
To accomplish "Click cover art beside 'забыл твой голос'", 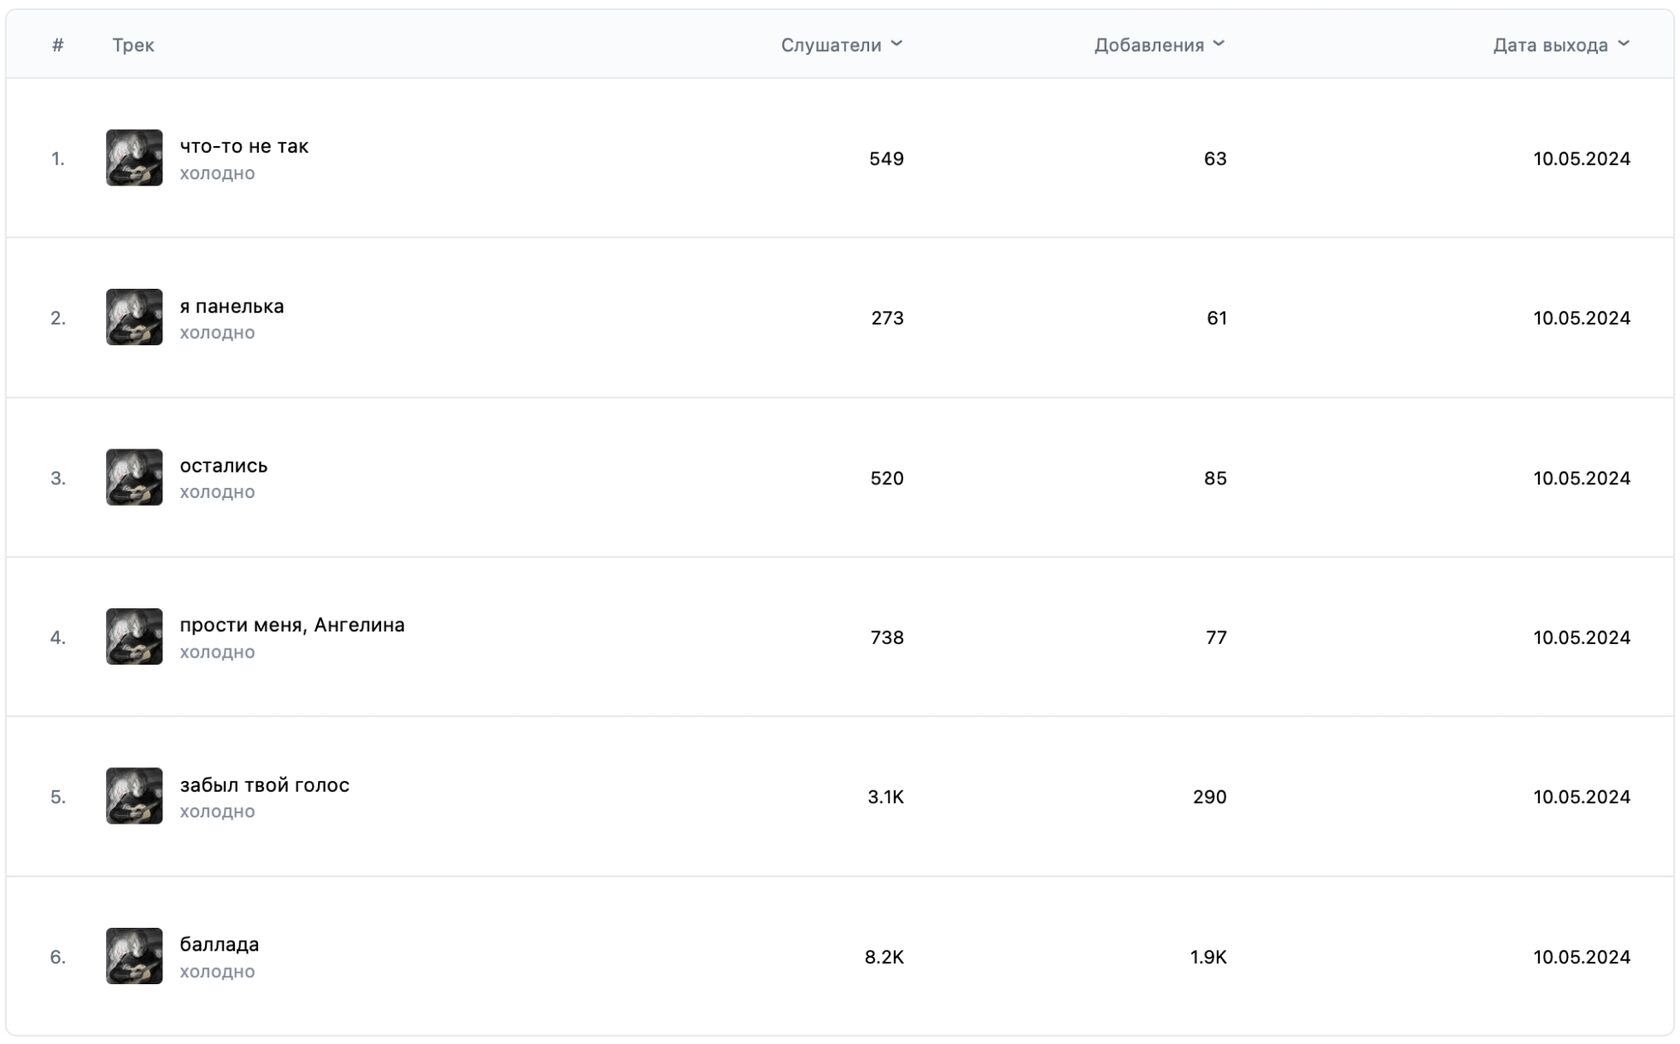I will (134, 796).
